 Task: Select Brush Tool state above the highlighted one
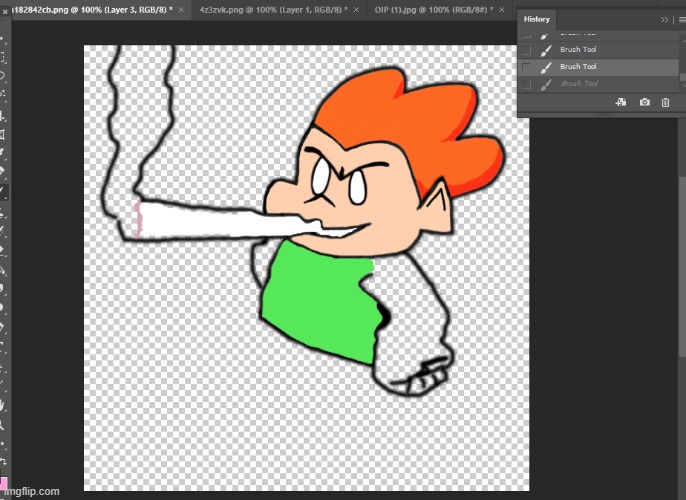598,50
